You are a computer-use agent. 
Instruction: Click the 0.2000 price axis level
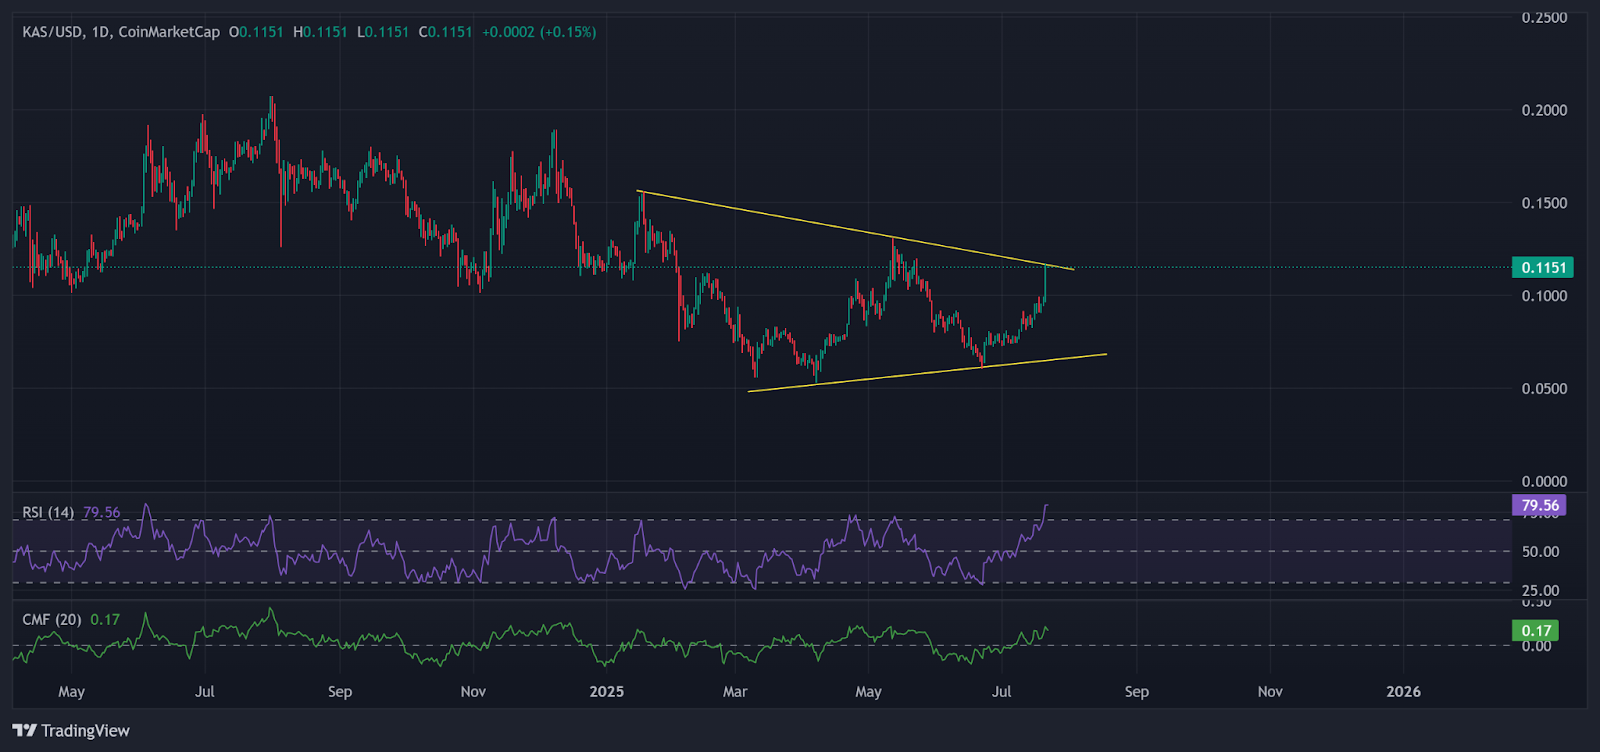(1544, 110)
